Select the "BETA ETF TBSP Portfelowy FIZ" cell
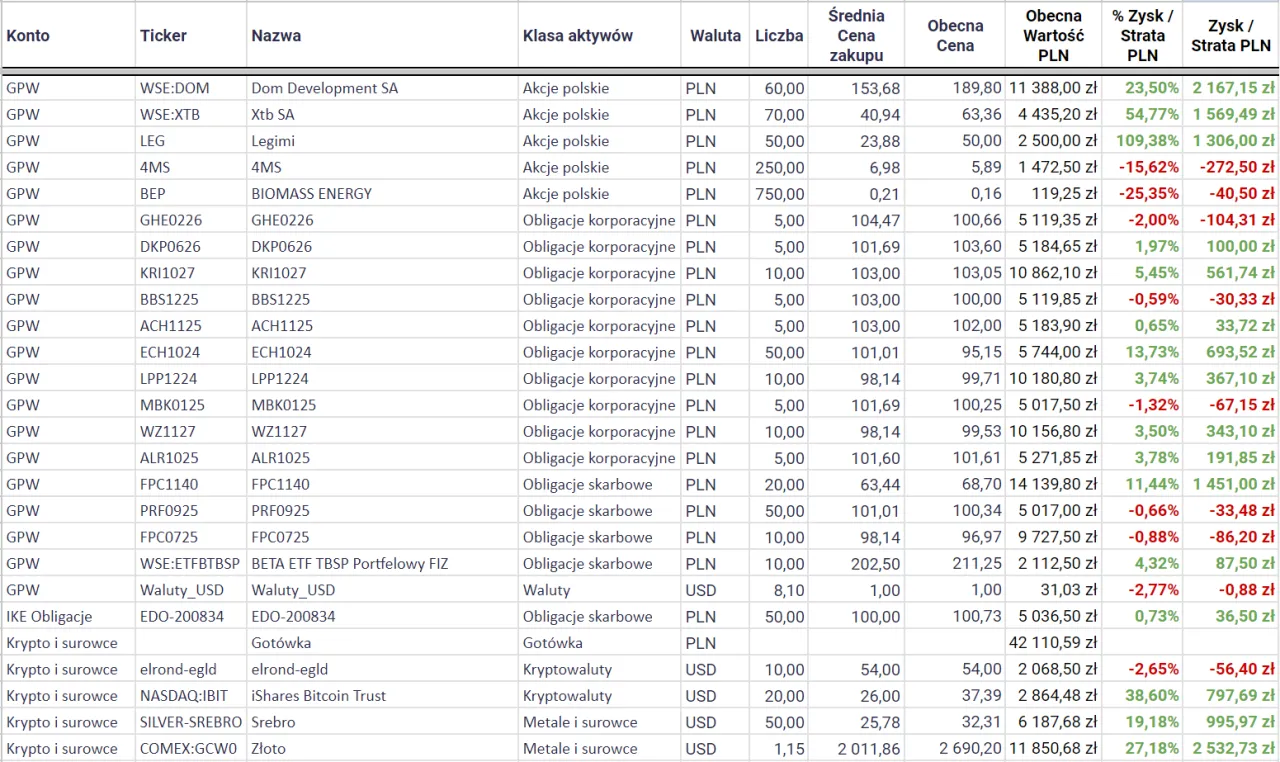Screen dimensions: 1280x762 click(349, 564)
